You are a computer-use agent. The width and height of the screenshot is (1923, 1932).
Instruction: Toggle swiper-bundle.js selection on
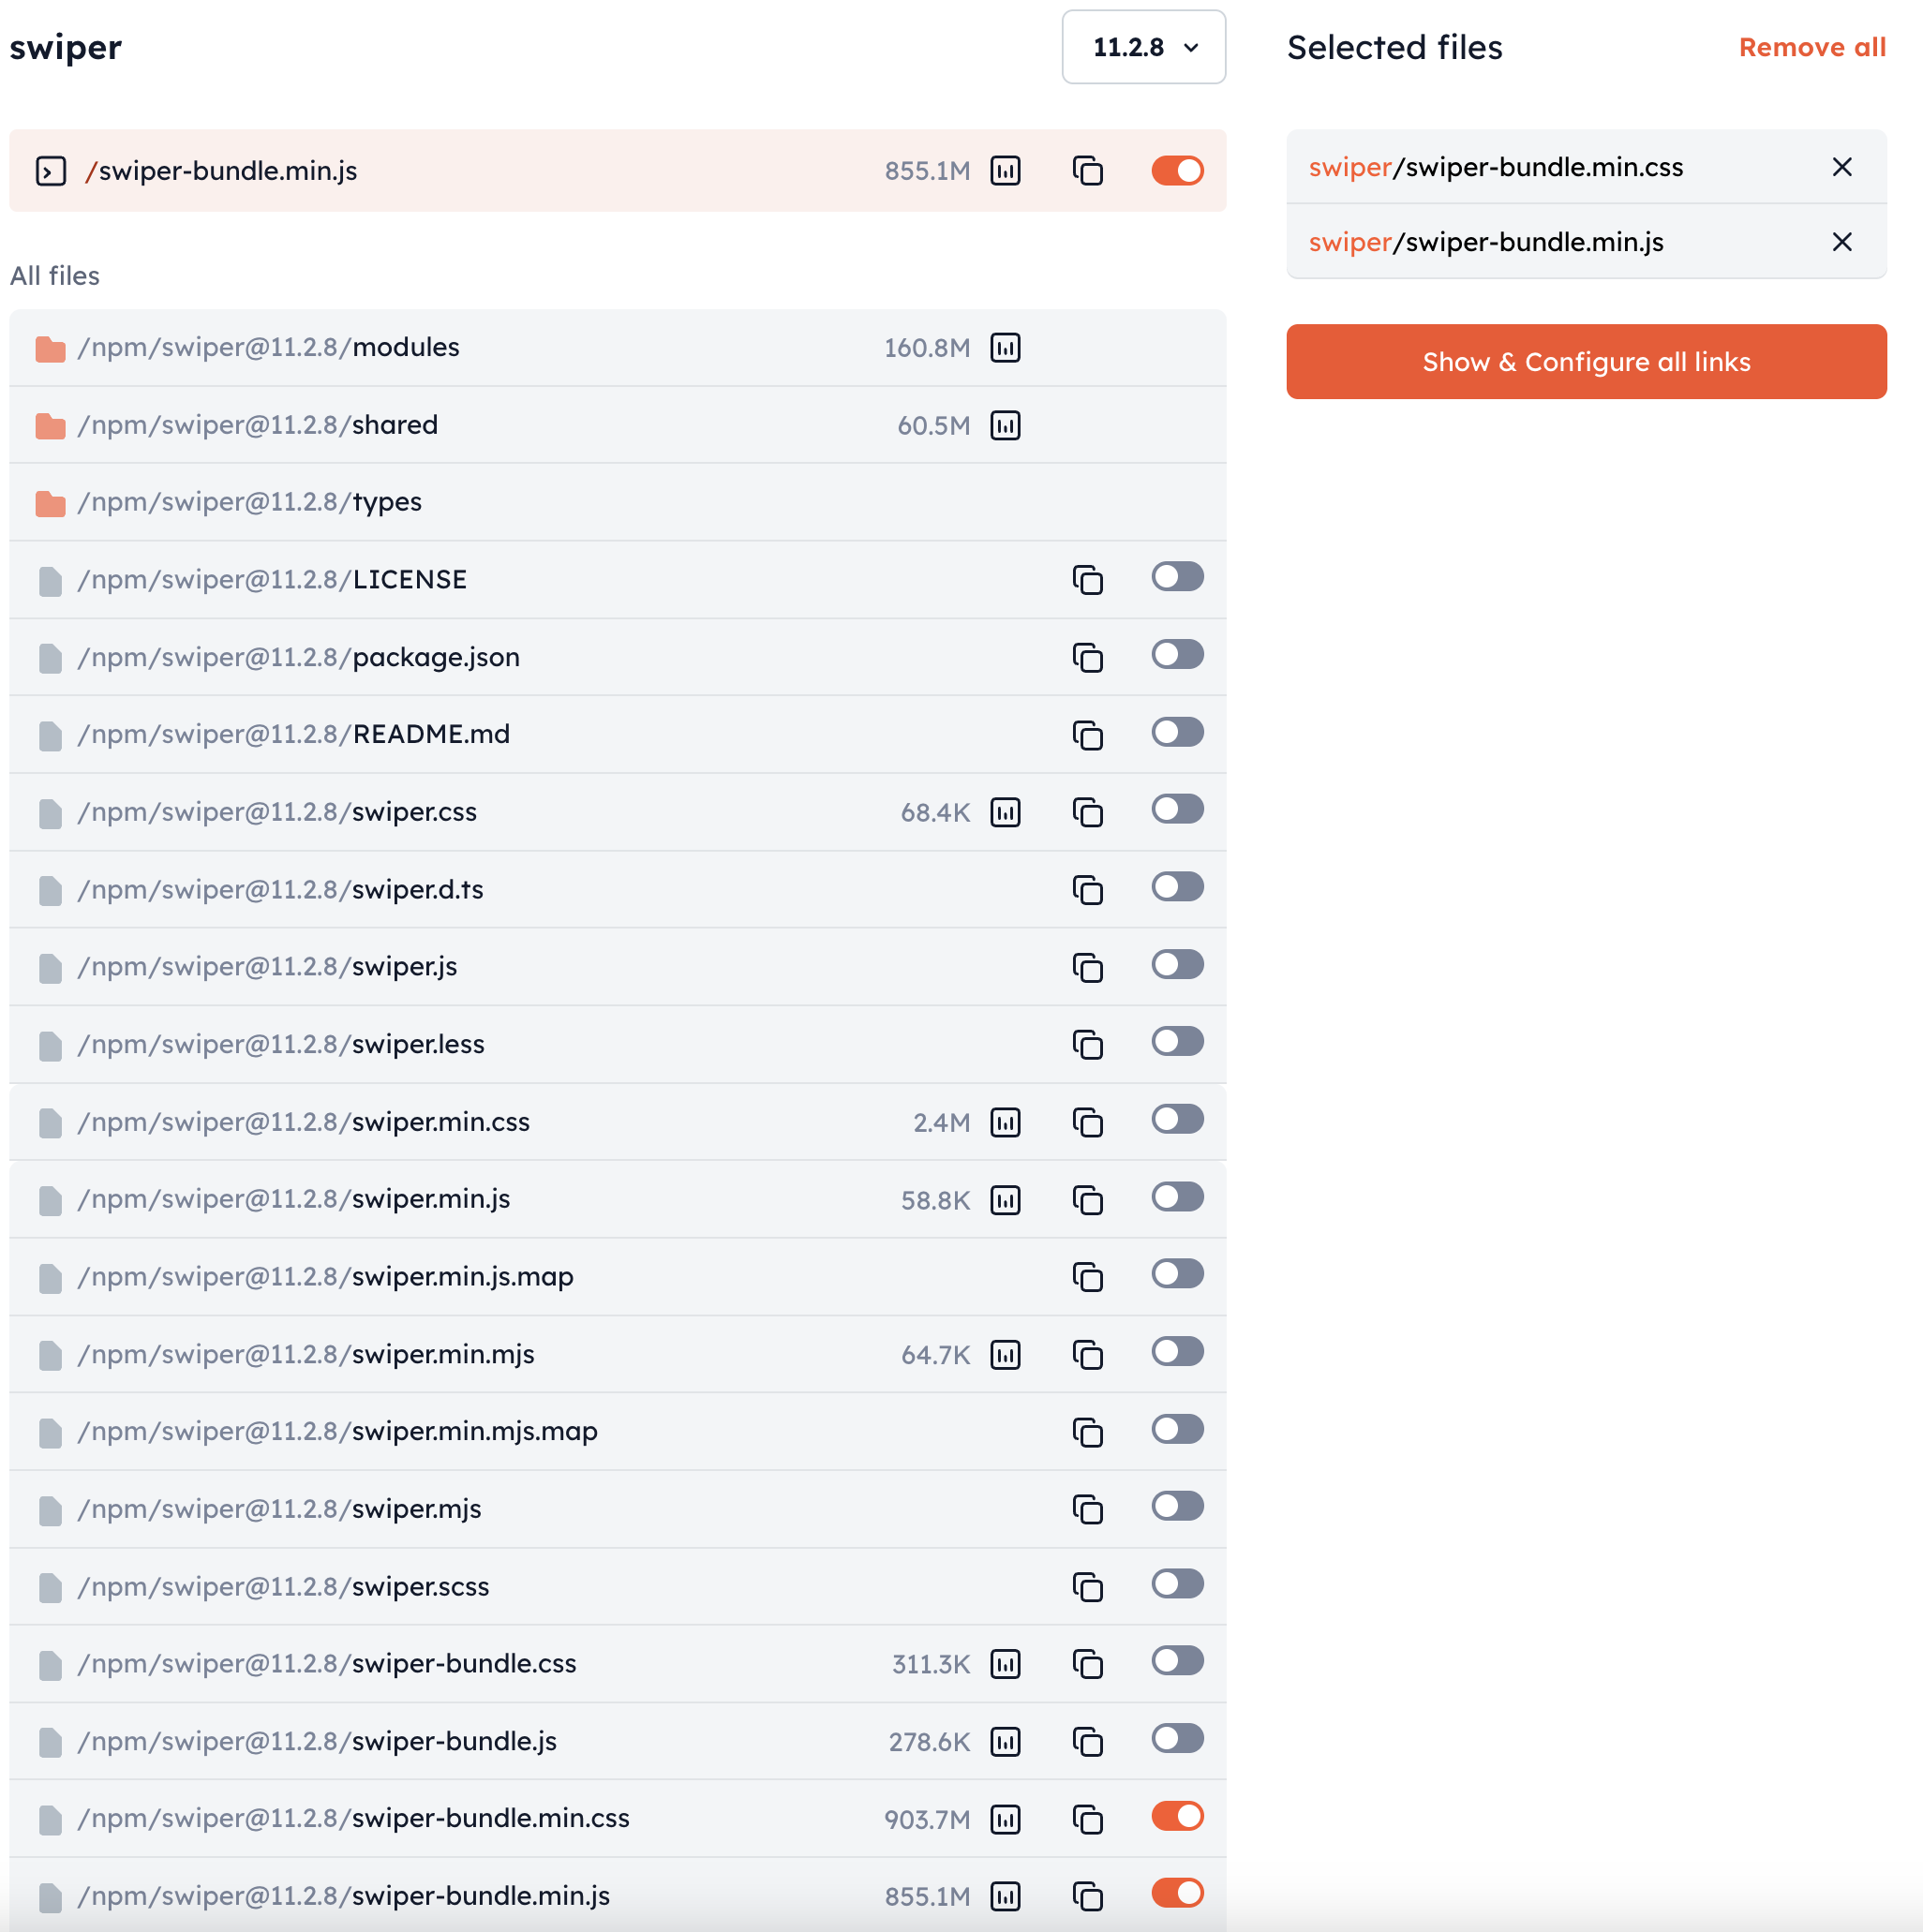click(1177, 1738)
